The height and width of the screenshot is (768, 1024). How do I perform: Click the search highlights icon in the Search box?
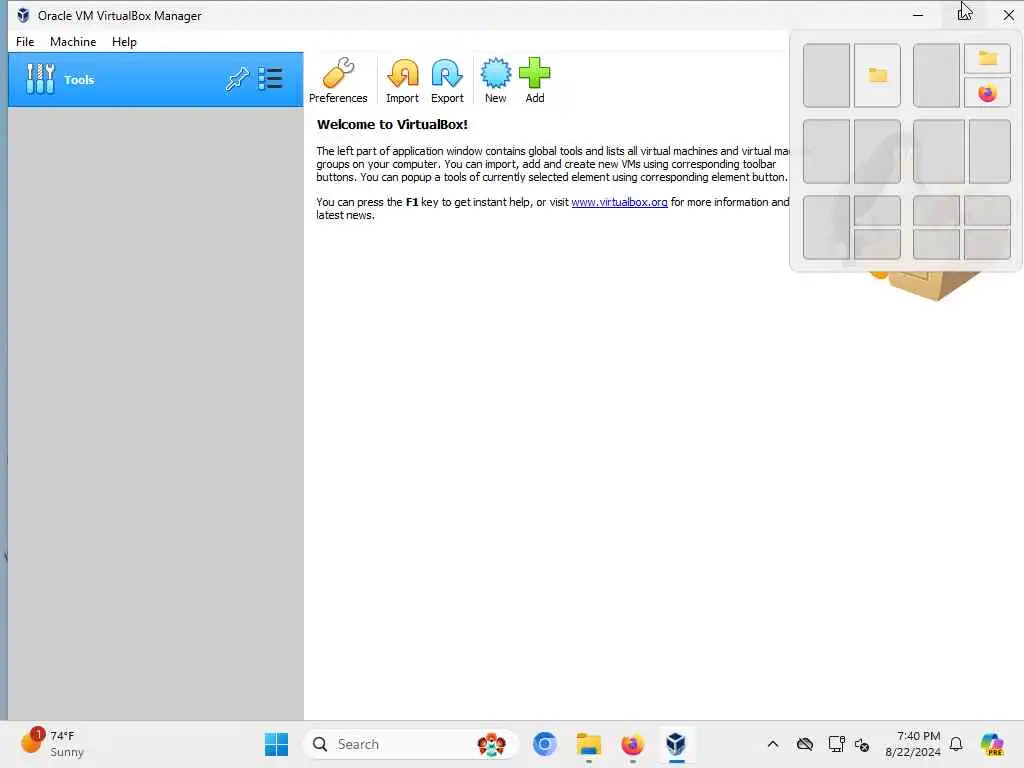click(491, 744)
